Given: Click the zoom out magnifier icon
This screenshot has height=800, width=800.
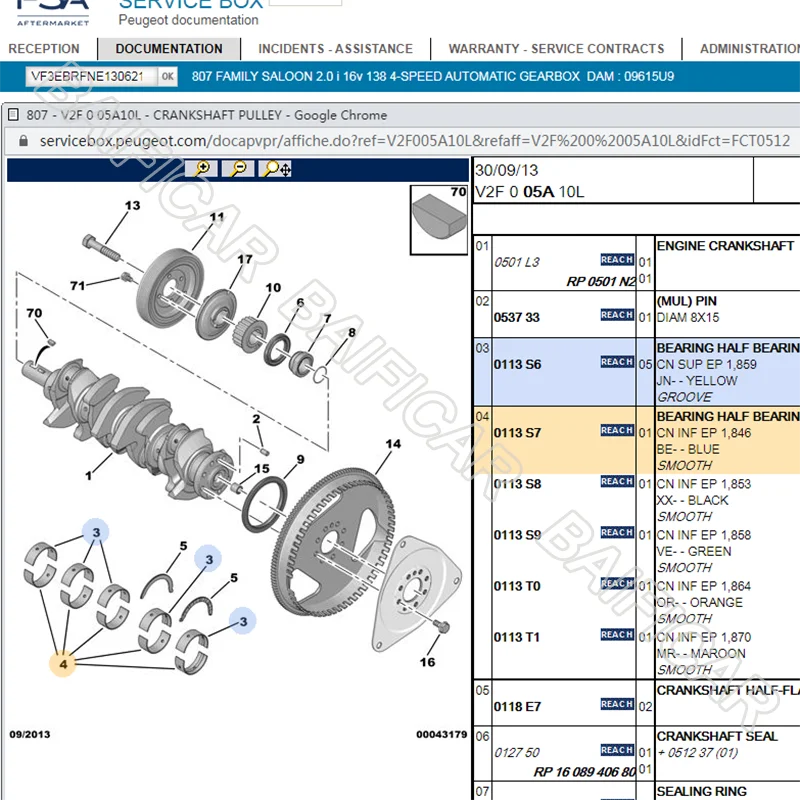Looking at the screenshot, I should 238,168.
